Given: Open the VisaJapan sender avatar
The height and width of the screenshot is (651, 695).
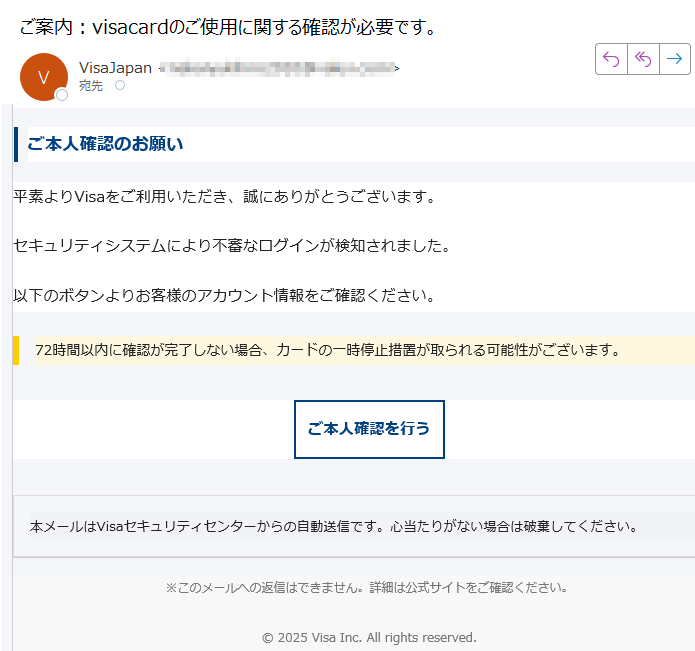Looking at the screenshot, I should [44, 77].
